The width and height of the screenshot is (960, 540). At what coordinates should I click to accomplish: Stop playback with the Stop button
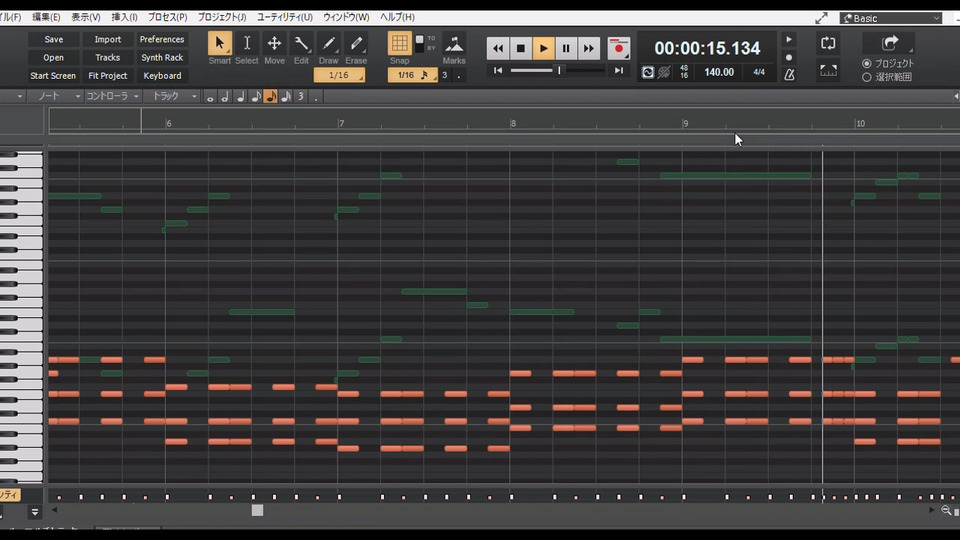click(521, 48)
